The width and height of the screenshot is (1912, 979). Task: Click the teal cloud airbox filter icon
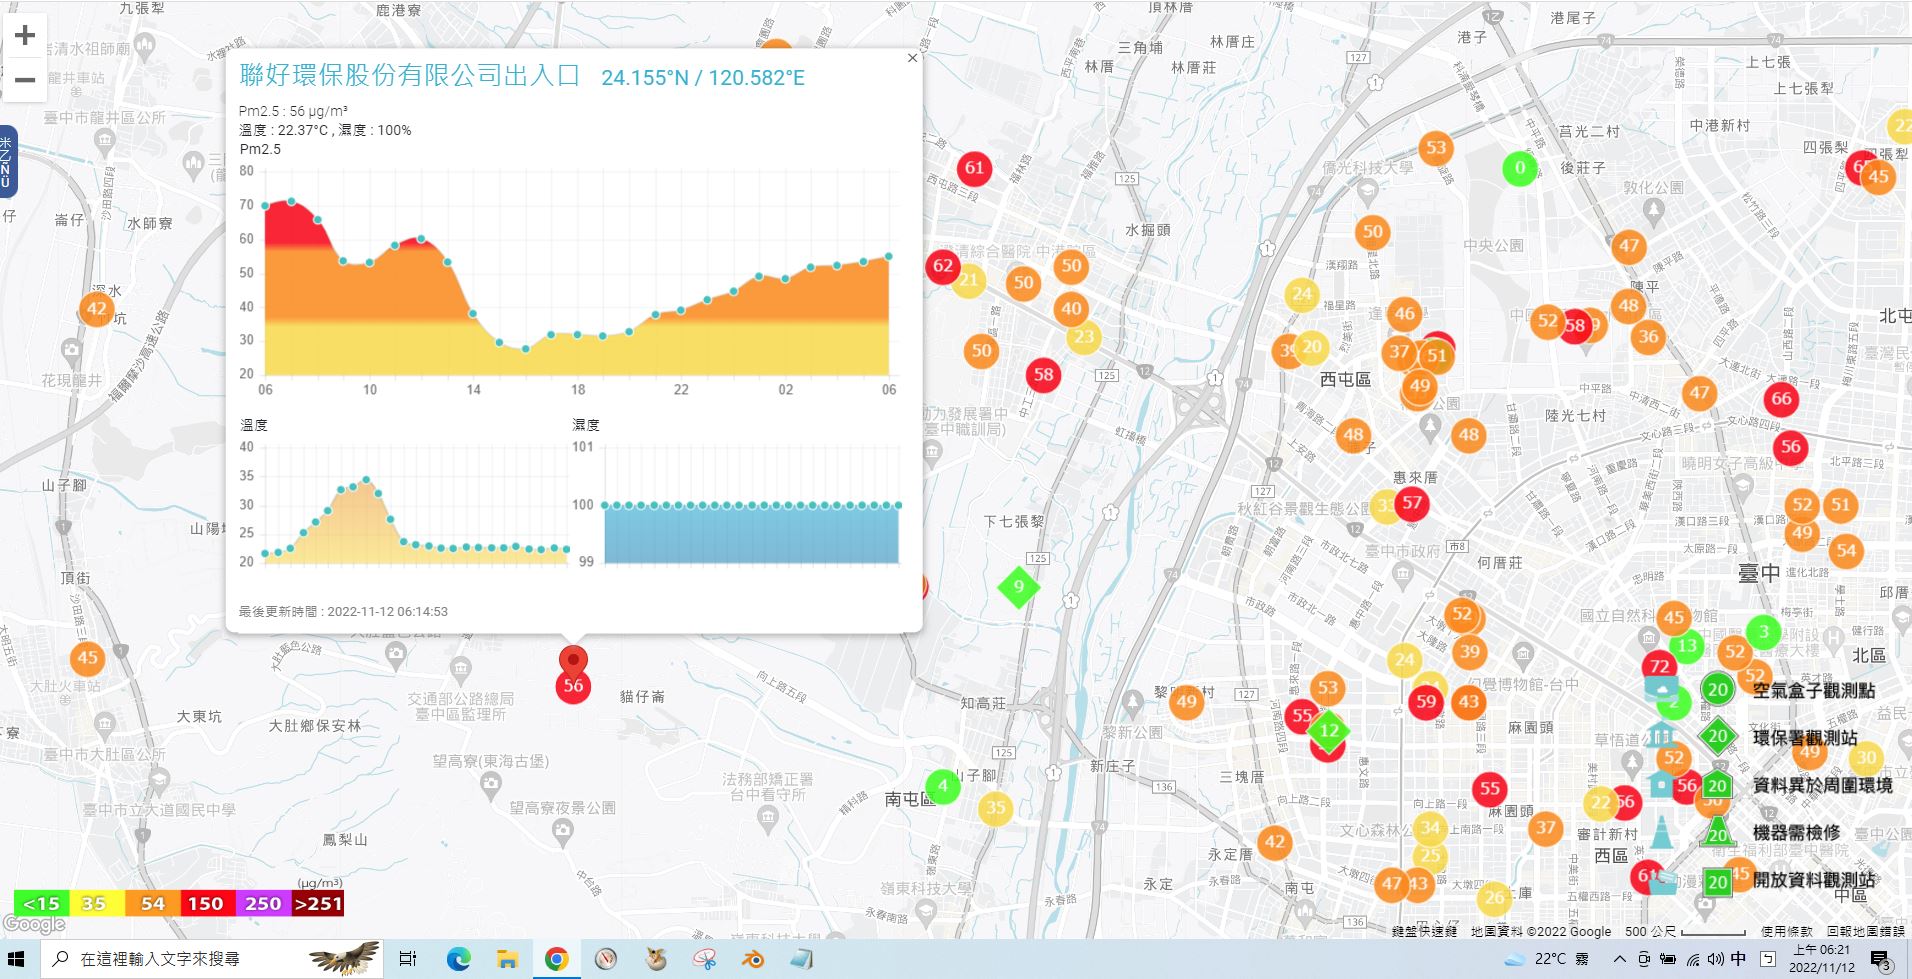coord(1662,688)
